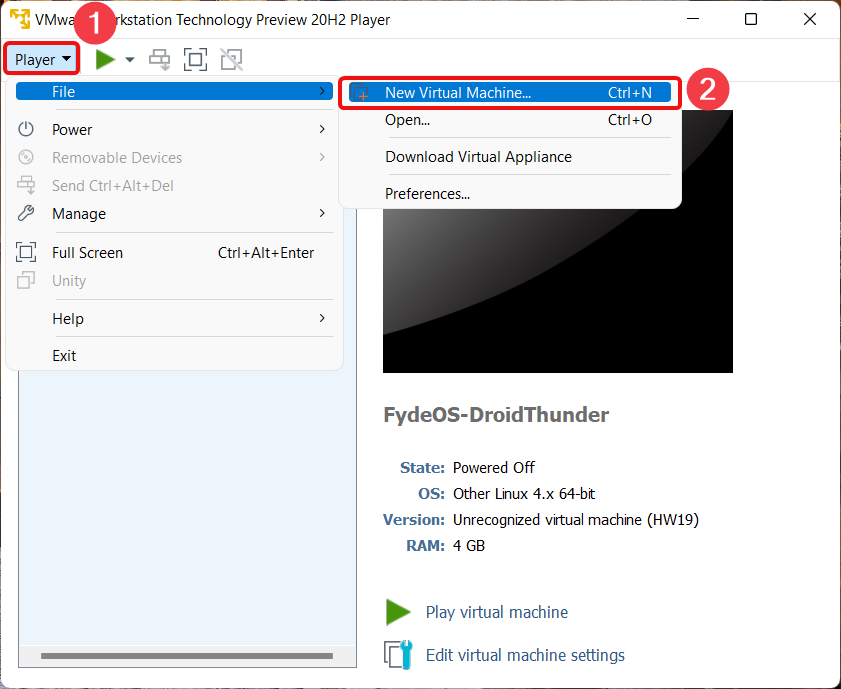Select New Virtual Machine menu entry
Image resolution: width=841 pixels, height=689 pixels.
click(510, 92)
